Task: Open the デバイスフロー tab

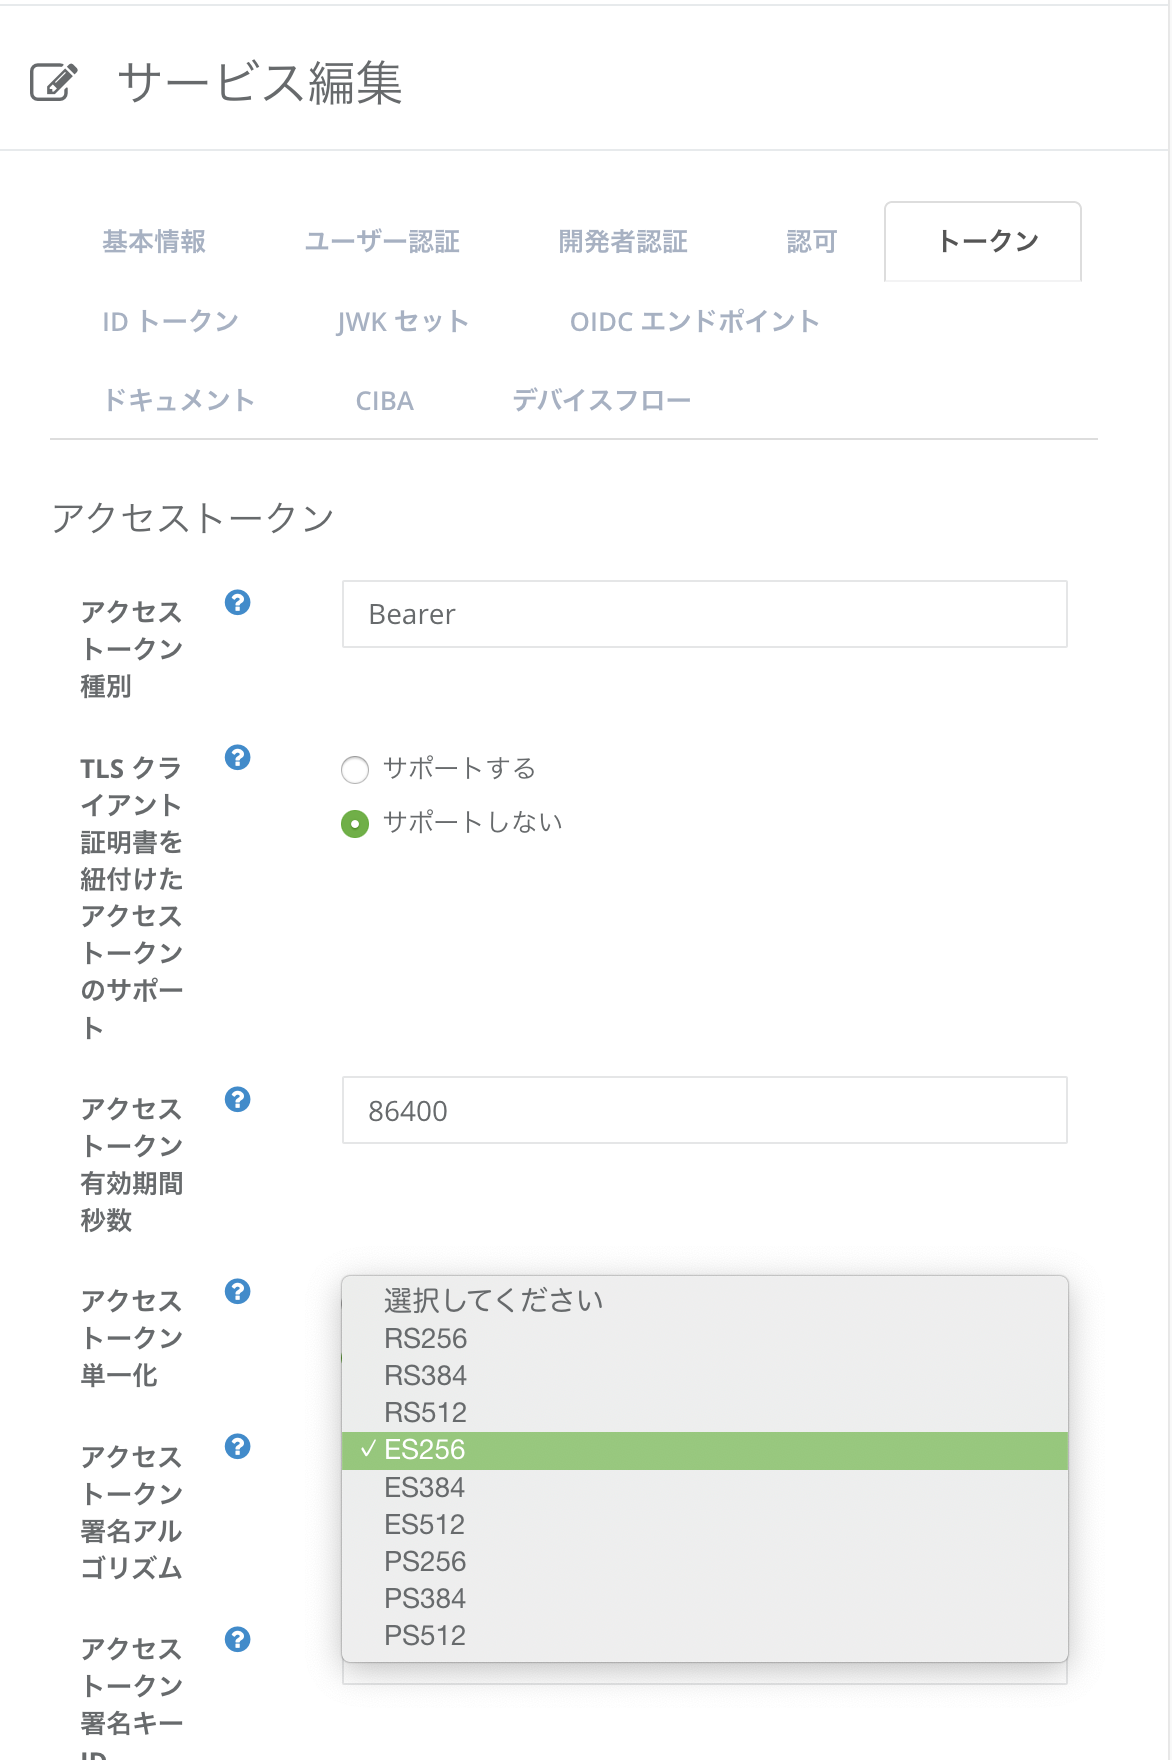Action: pos(601,401)
